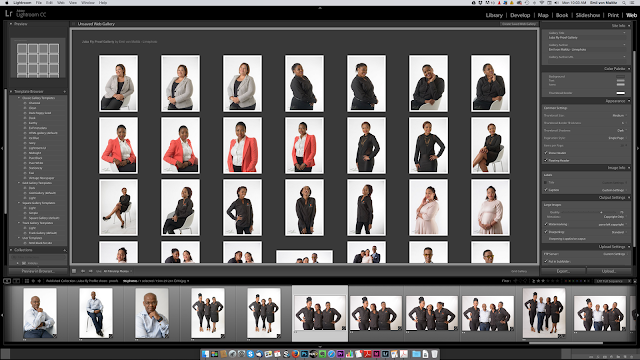Screen dimensions: 640x360
Task: Open Trash in the Dock
Action: 434,354
